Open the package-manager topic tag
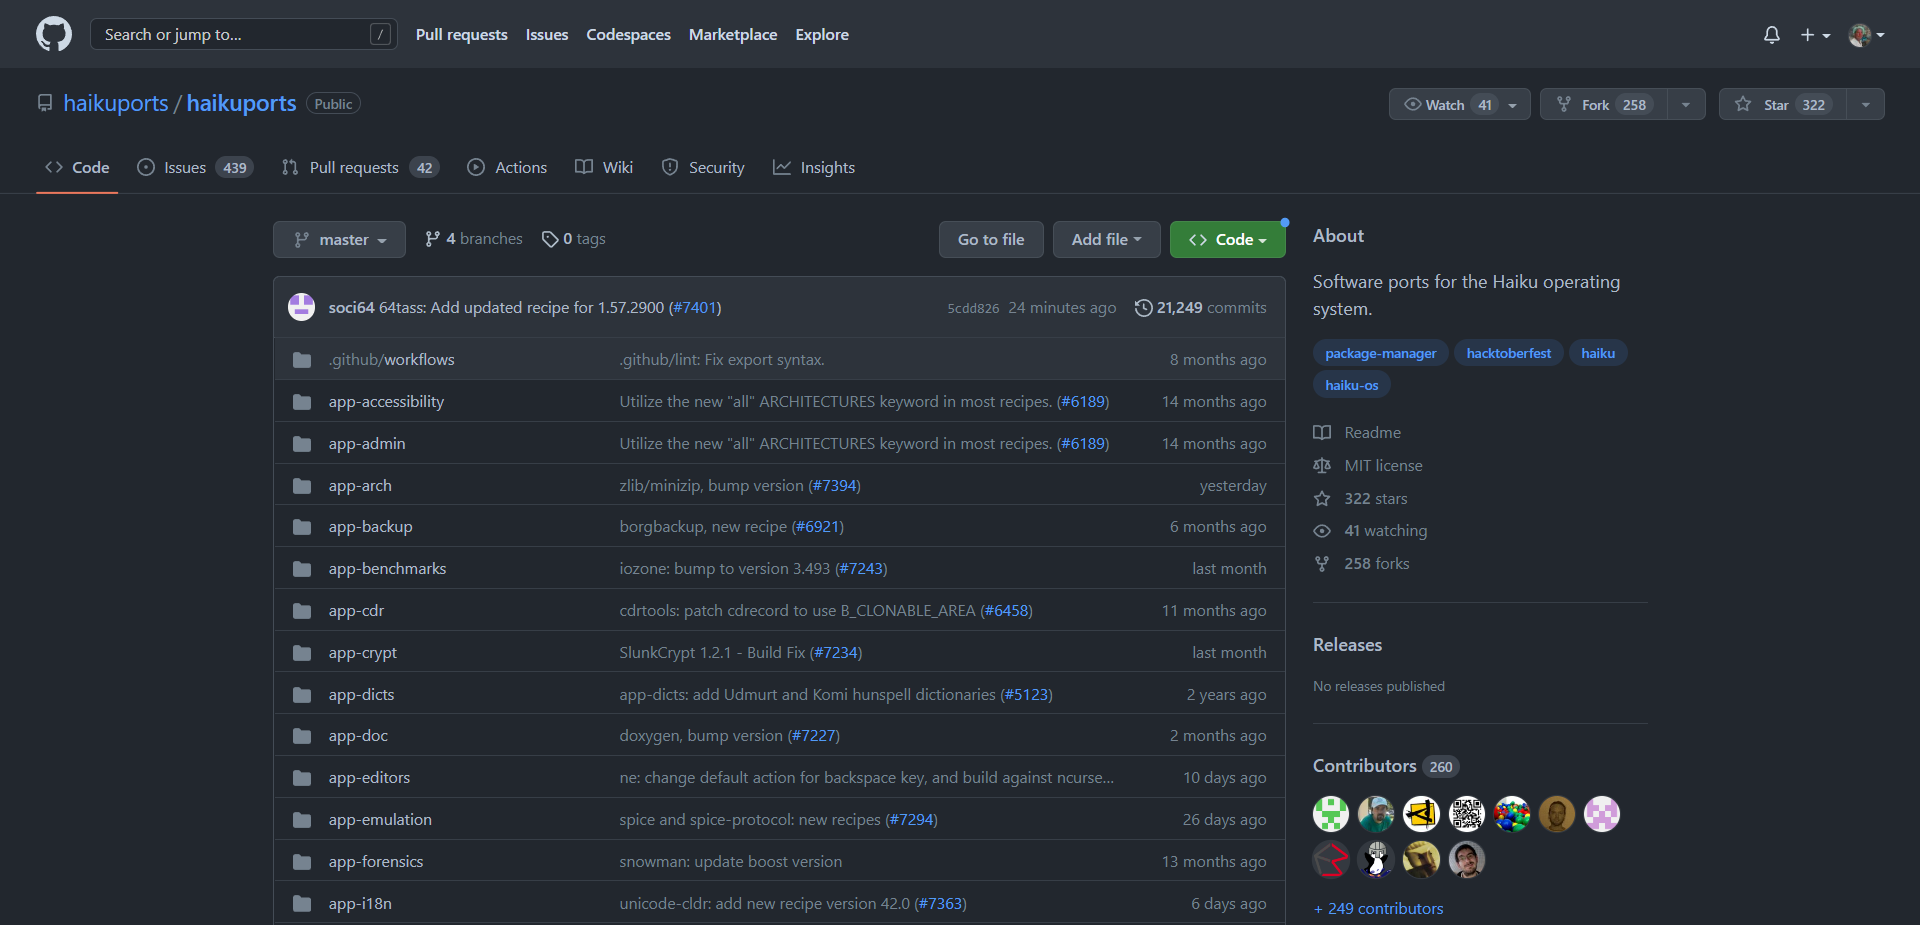Viewport: 1920px width, 925px height. click(1380, 353)
